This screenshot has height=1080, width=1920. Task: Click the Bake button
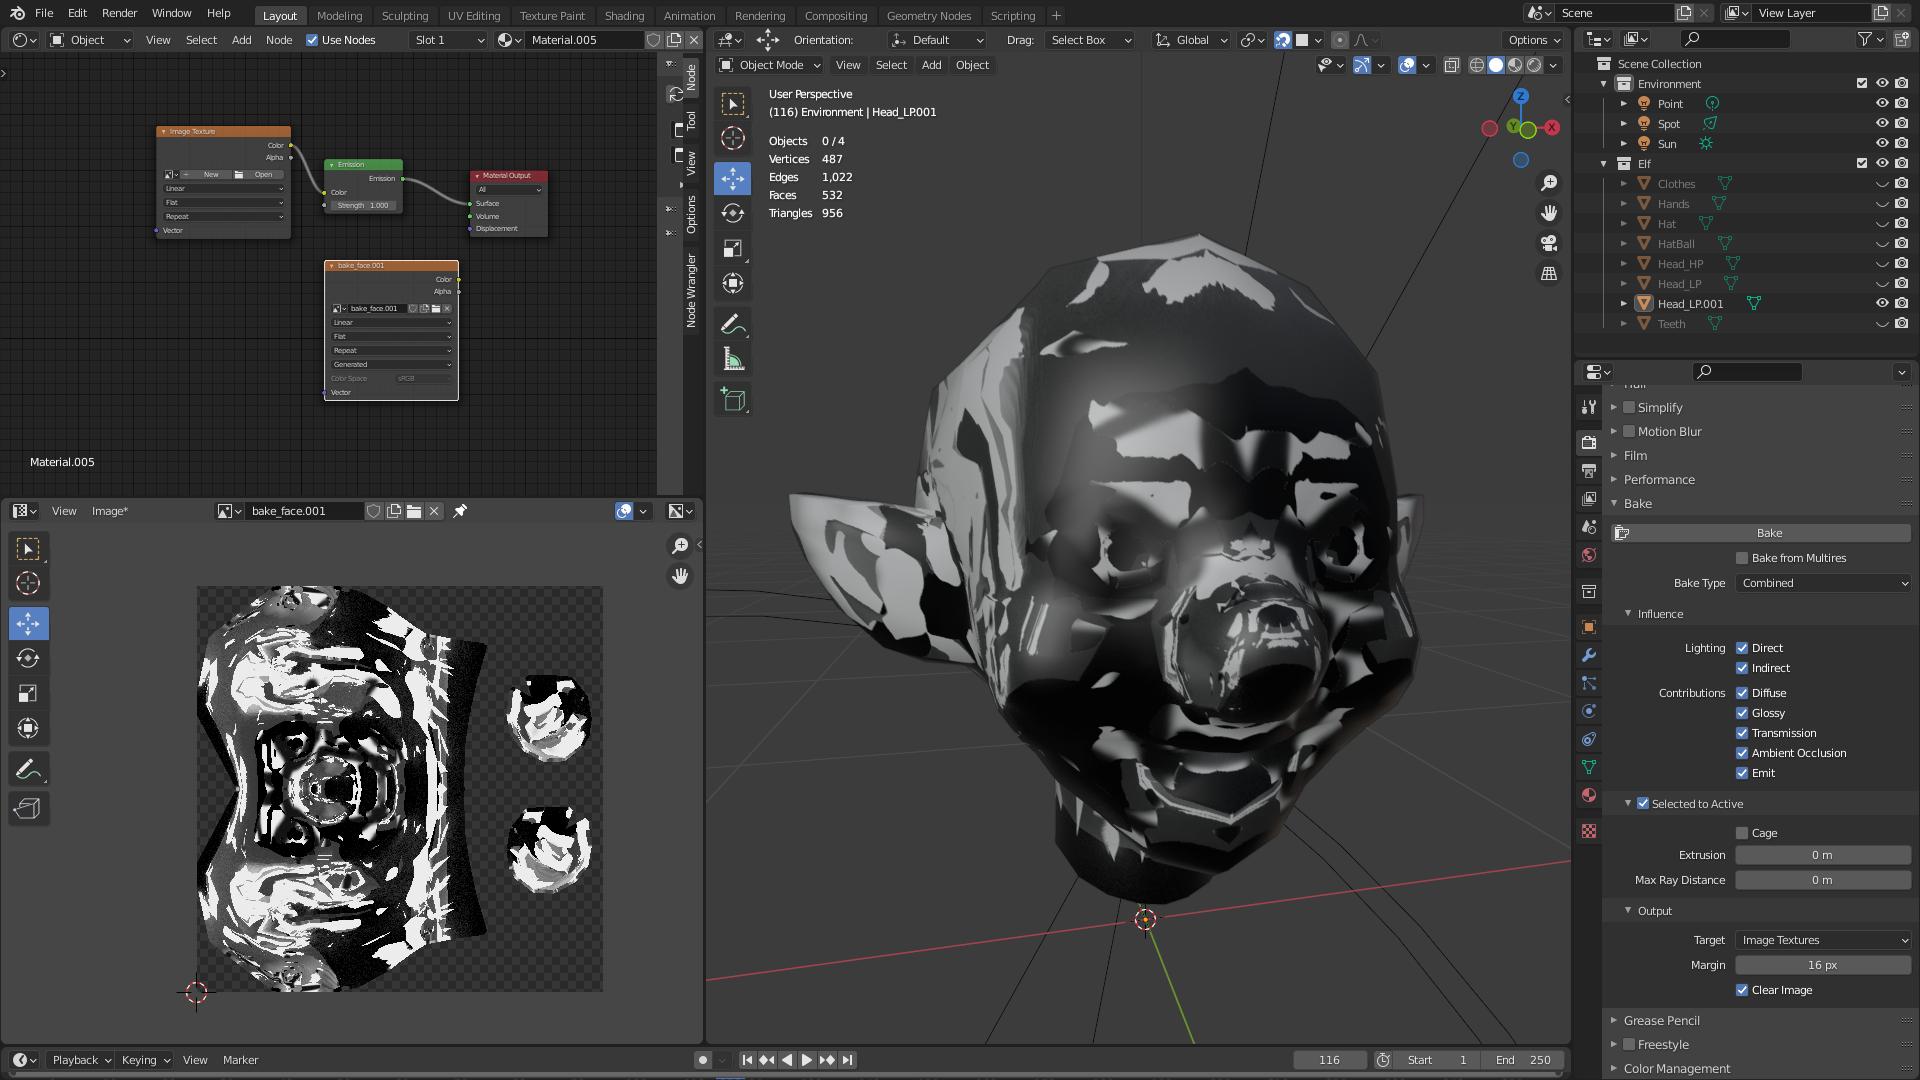point(1768,533)
